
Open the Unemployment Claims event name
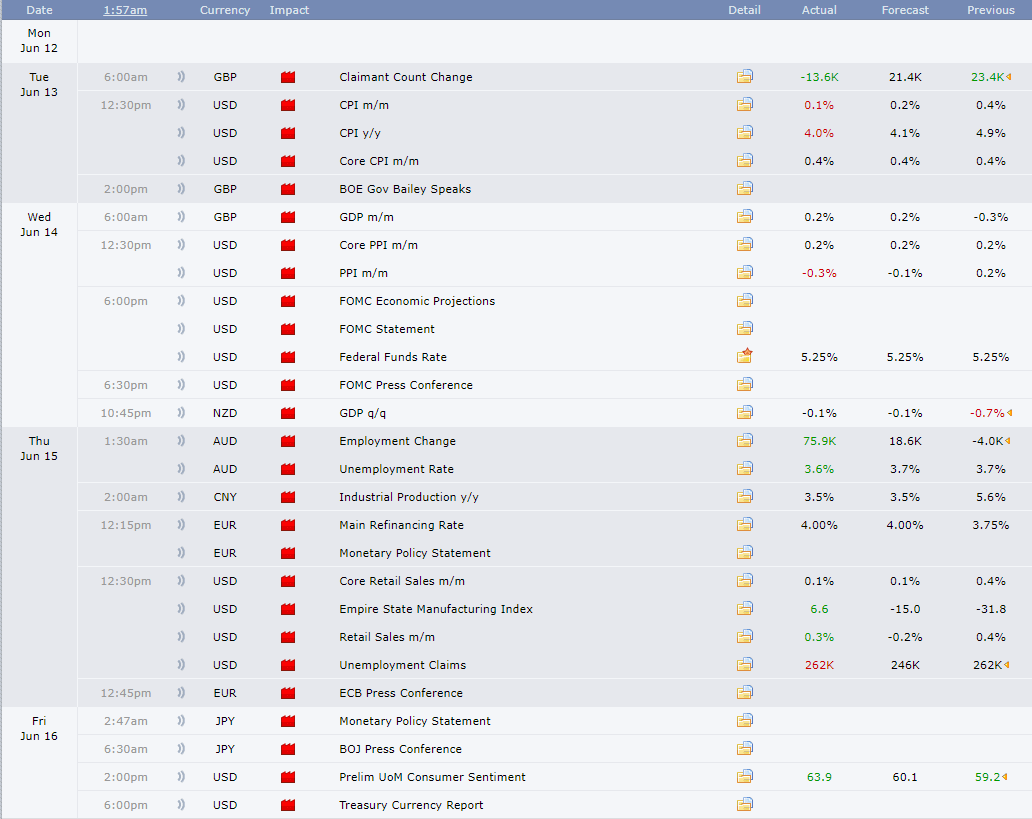pyautogui.click(x=402, y=665)
